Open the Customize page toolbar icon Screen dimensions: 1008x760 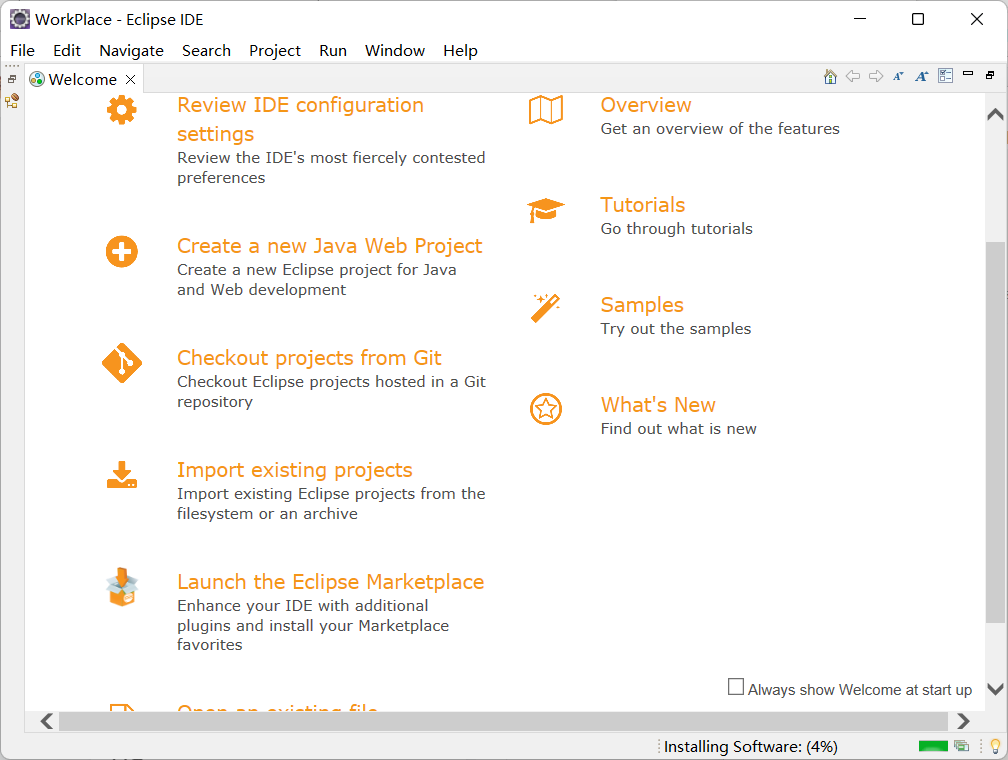coord(945,76)
